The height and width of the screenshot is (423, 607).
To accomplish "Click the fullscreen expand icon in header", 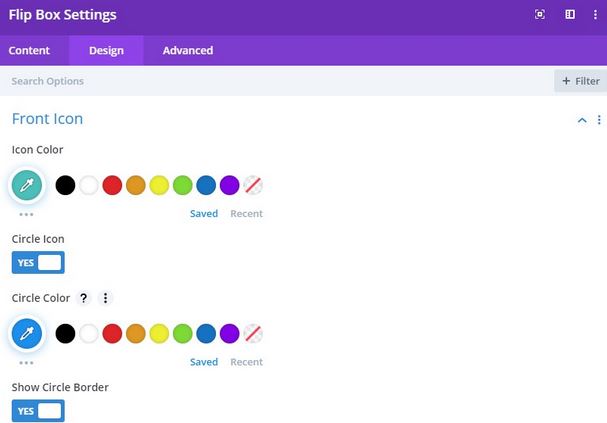I will [x=540, y=15].
